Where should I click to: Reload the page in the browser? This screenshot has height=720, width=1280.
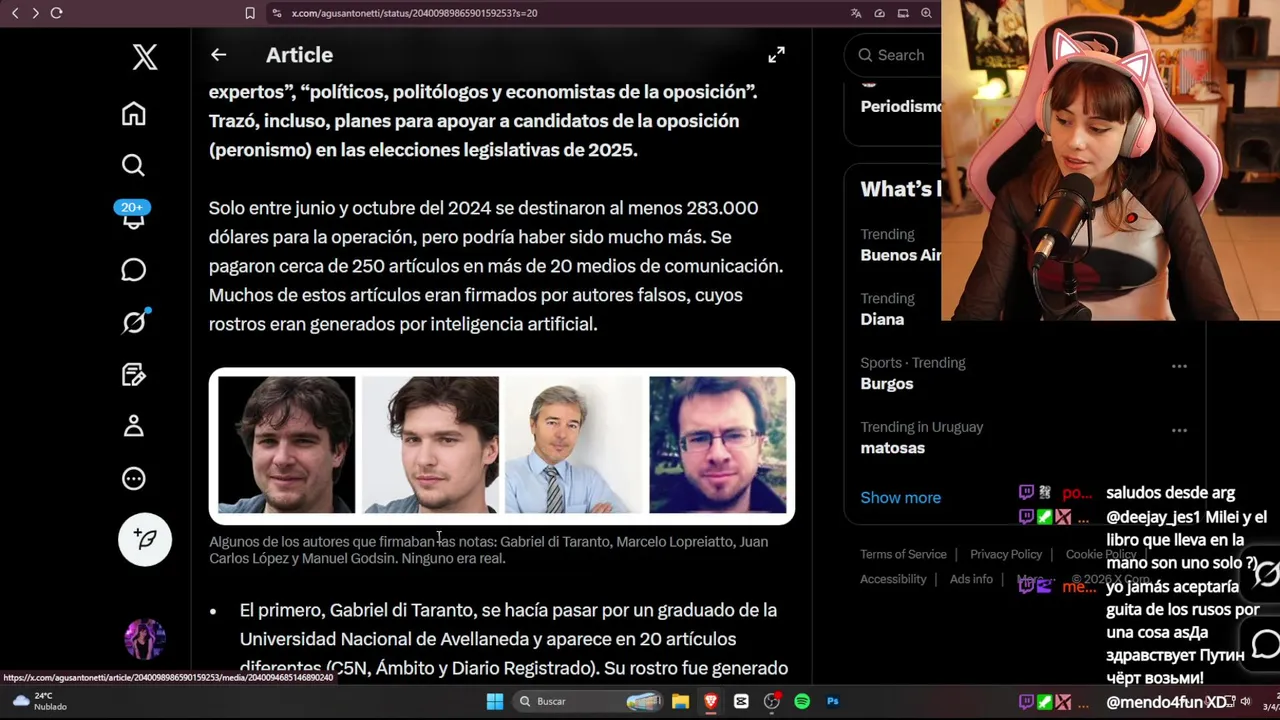click(x=56, y=13)
